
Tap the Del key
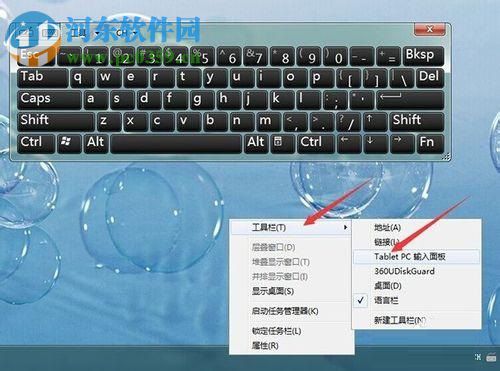(x=430, y=78)
